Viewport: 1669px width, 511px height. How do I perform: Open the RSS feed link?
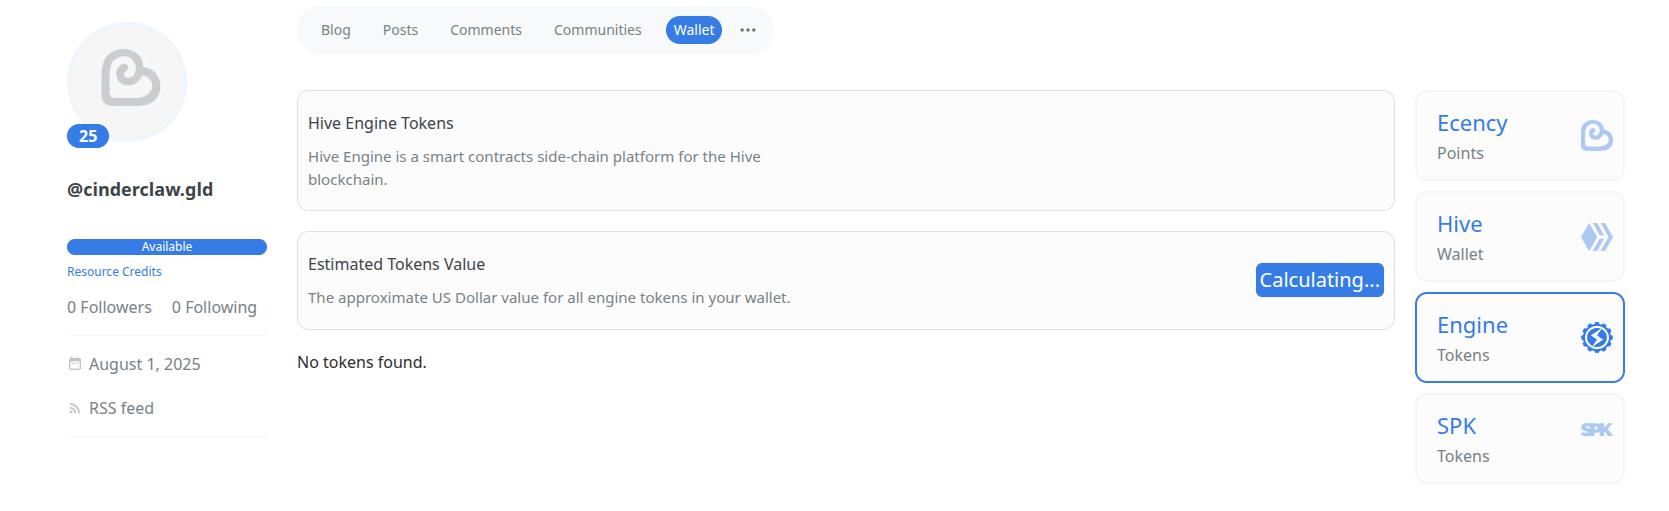(121, 408)
